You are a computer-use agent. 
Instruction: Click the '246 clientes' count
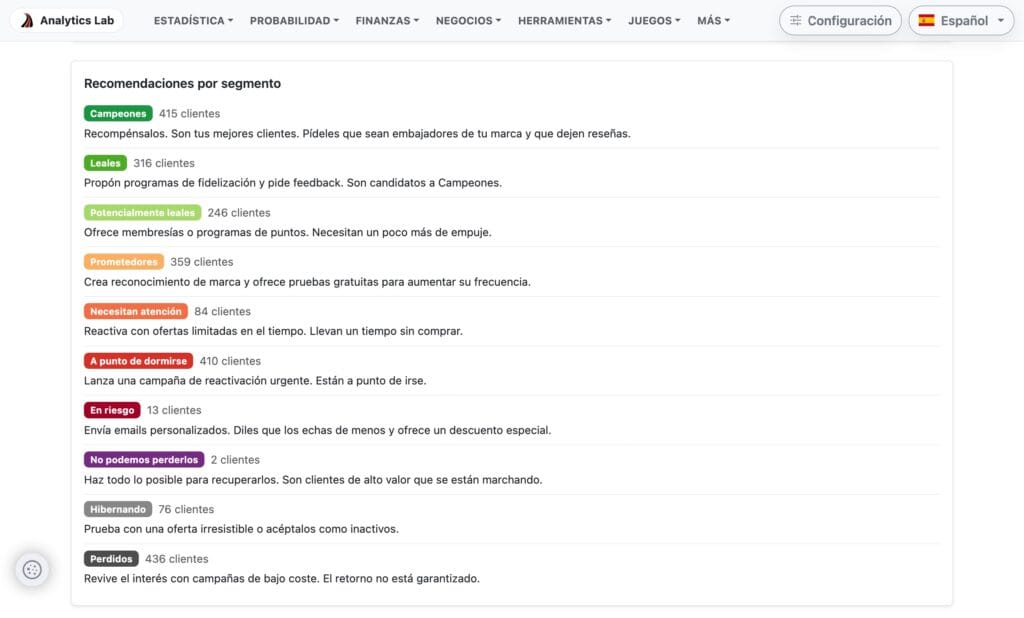tap(239, 213)
